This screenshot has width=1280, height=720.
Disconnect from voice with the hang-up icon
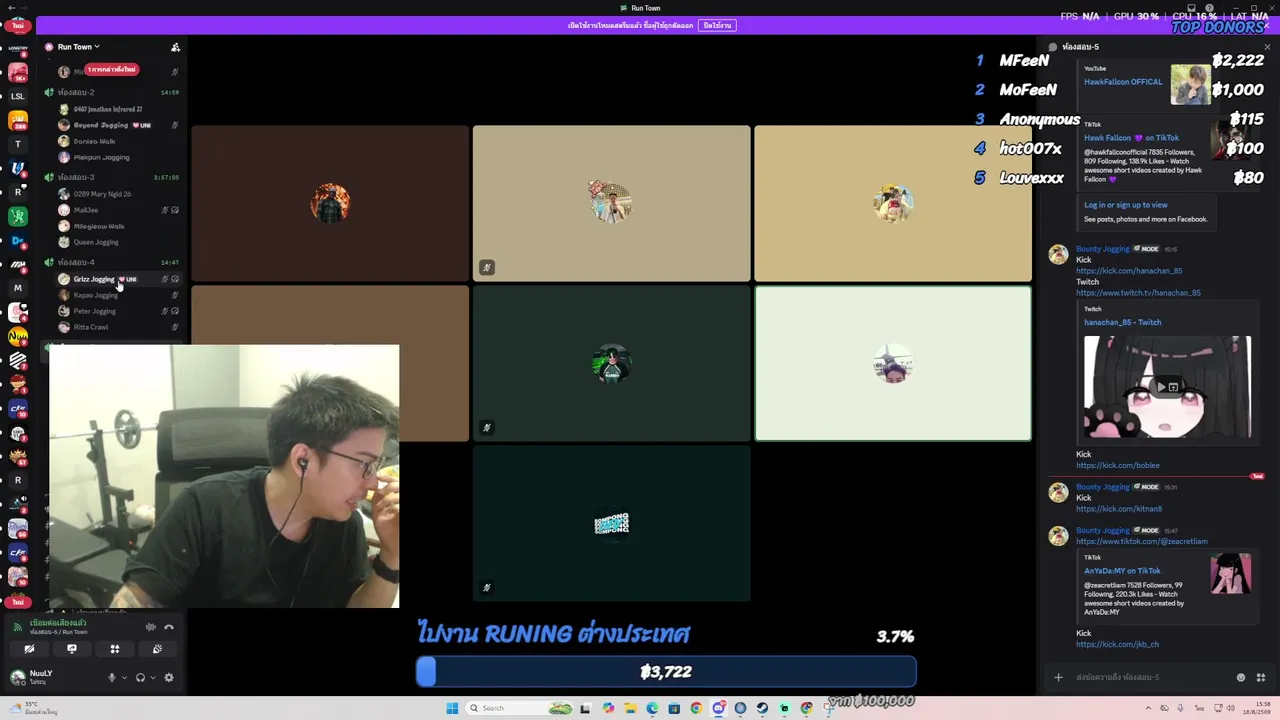169,627
